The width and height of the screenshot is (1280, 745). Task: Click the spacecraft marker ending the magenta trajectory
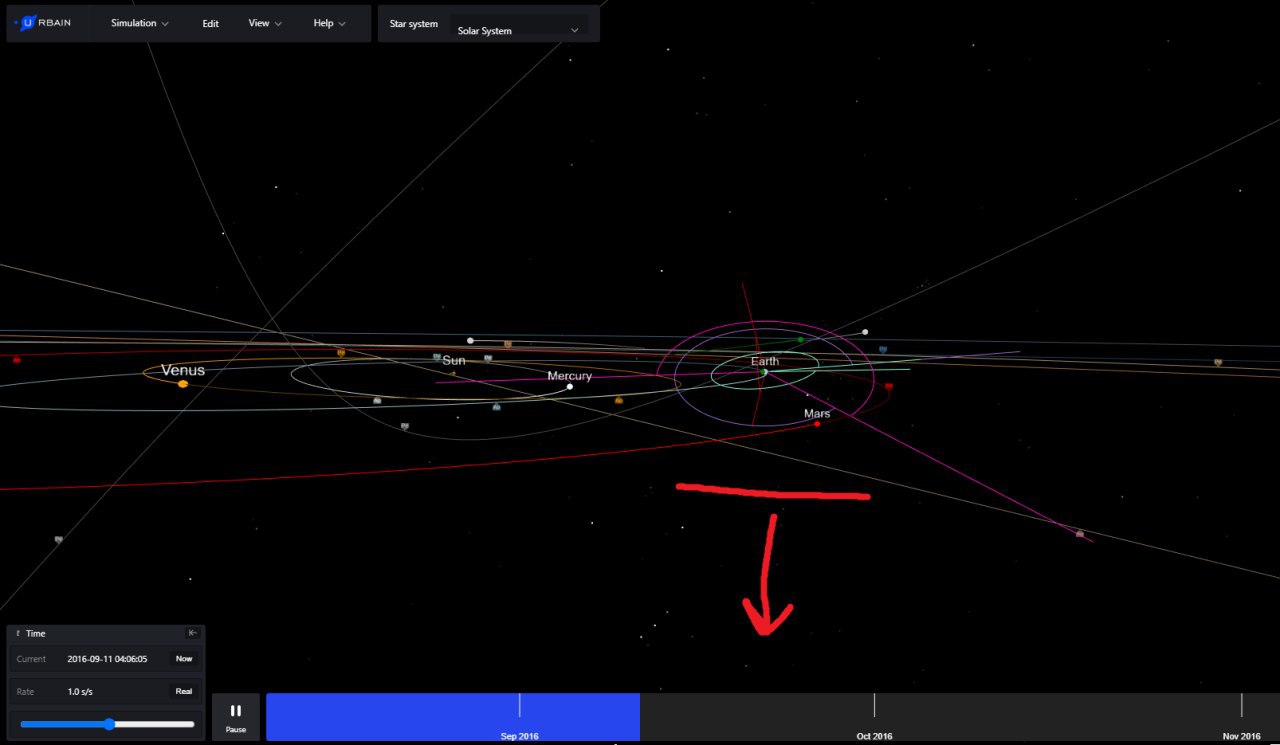click(x=1080, y=534)
